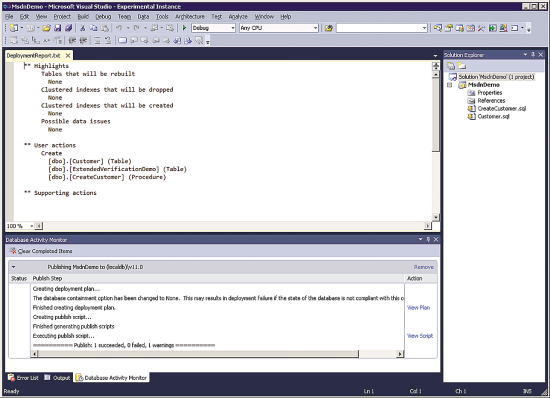Click the editor scroll-down arrow
The height and width of the screenshot is (398, 550).
coord(436,217)
